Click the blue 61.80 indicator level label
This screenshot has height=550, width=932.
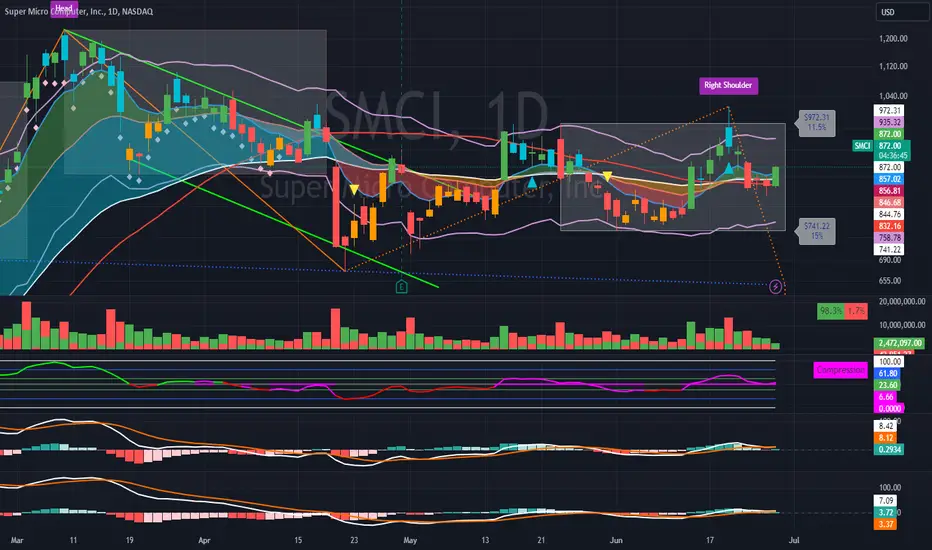pyautogui.click(x=887, y=373)
